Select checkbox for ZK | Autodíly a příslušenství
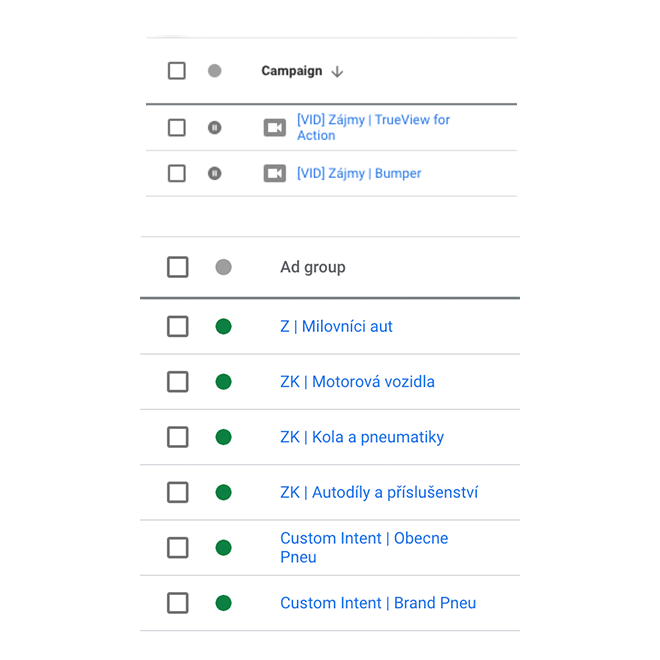The height and width of the screenshot is (660, 660). [x=178, y=492]
